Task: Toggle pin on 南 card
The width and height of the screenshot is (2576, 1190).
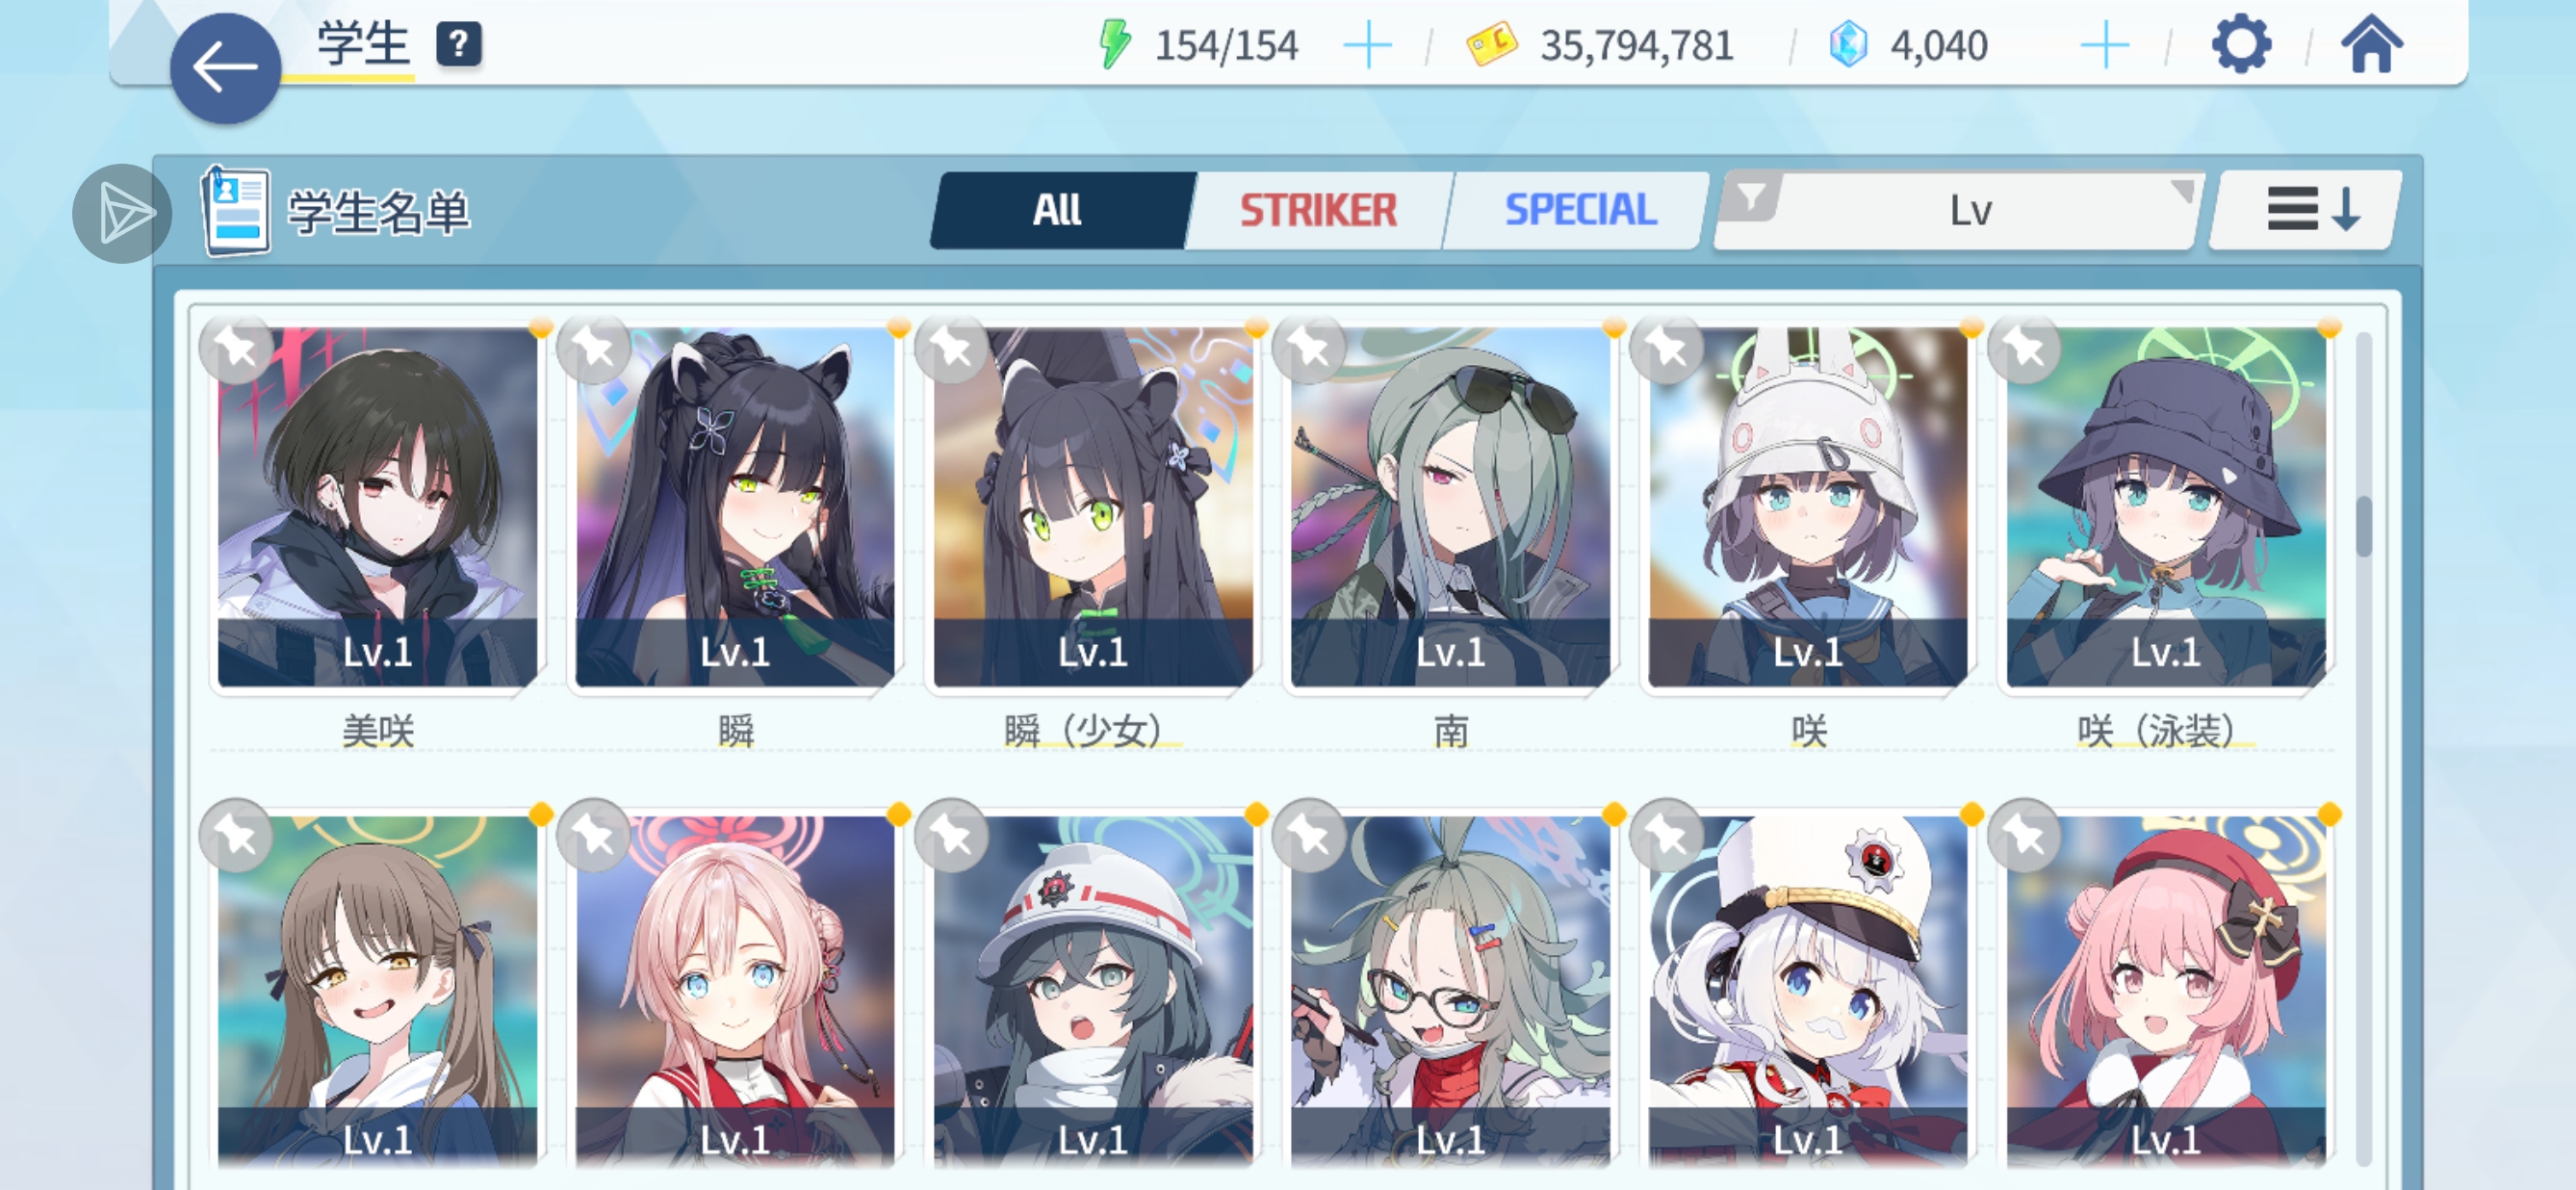Action: coord(1309,349)
